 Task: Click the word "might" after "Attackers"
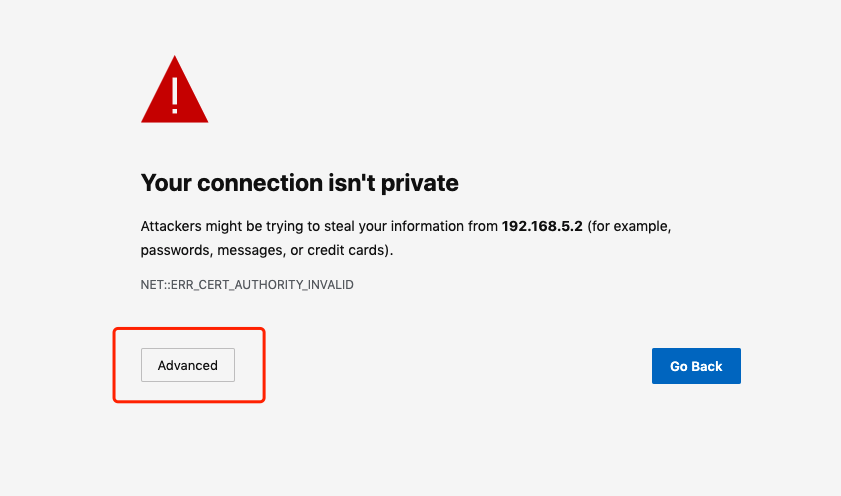(222, 227)
